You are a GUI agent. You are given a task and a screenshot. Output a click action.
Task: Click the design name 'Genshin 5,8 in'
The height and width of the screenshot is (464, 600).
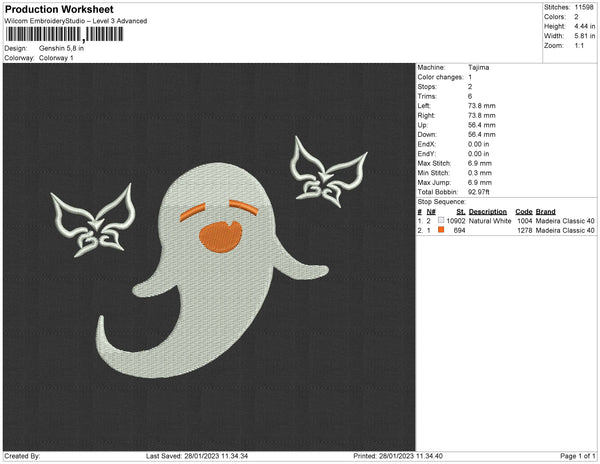[61, 49]
